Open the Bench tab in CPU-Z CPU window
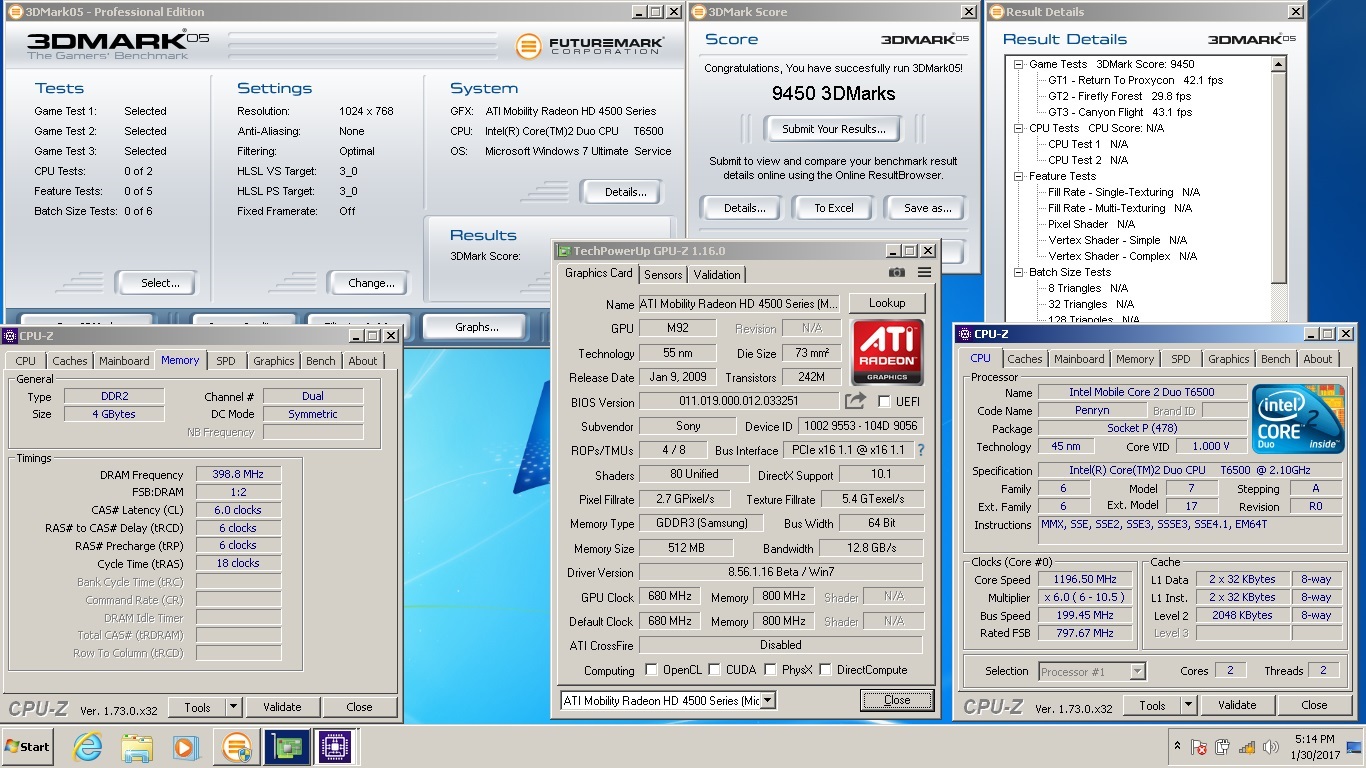 [x=1276, y=359]
